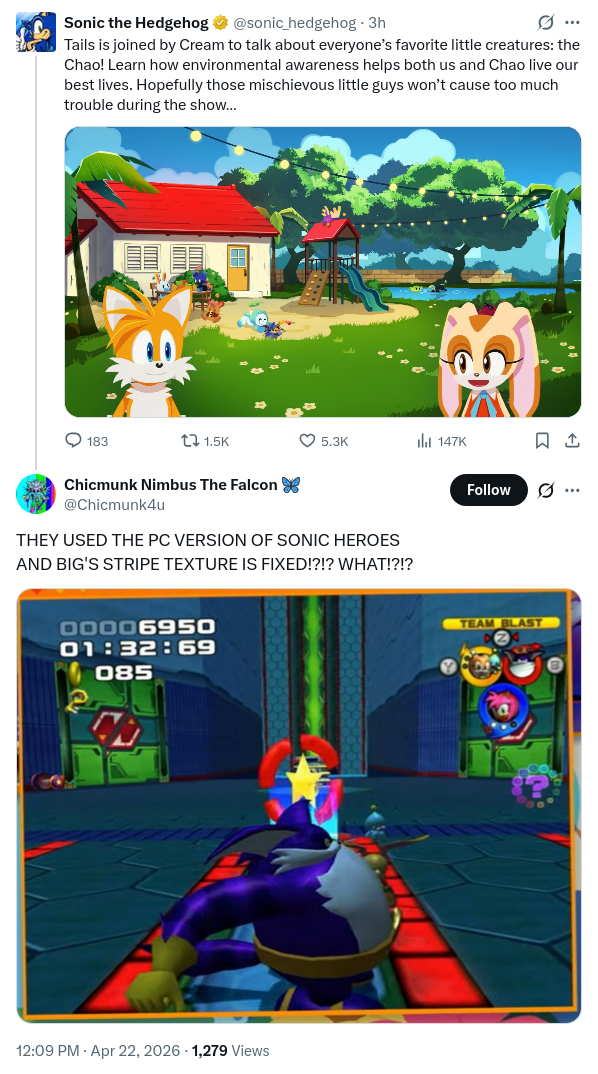Follow Chicmunk Nimbus The Falcon
The width and height of the screenshot is (598, 1074).
488,490
